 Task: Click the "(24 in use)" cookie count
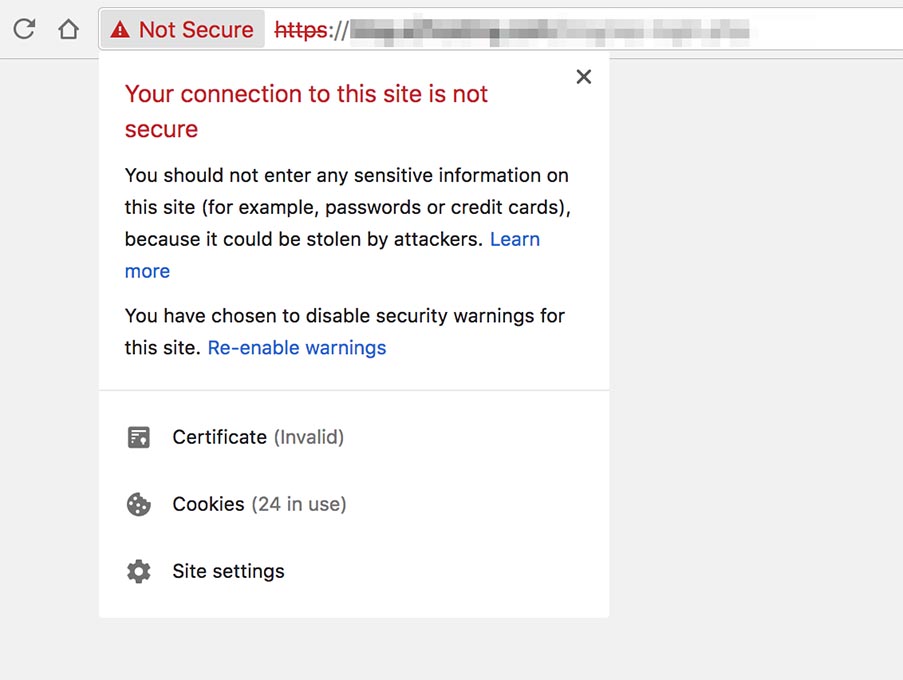point(299,504)
